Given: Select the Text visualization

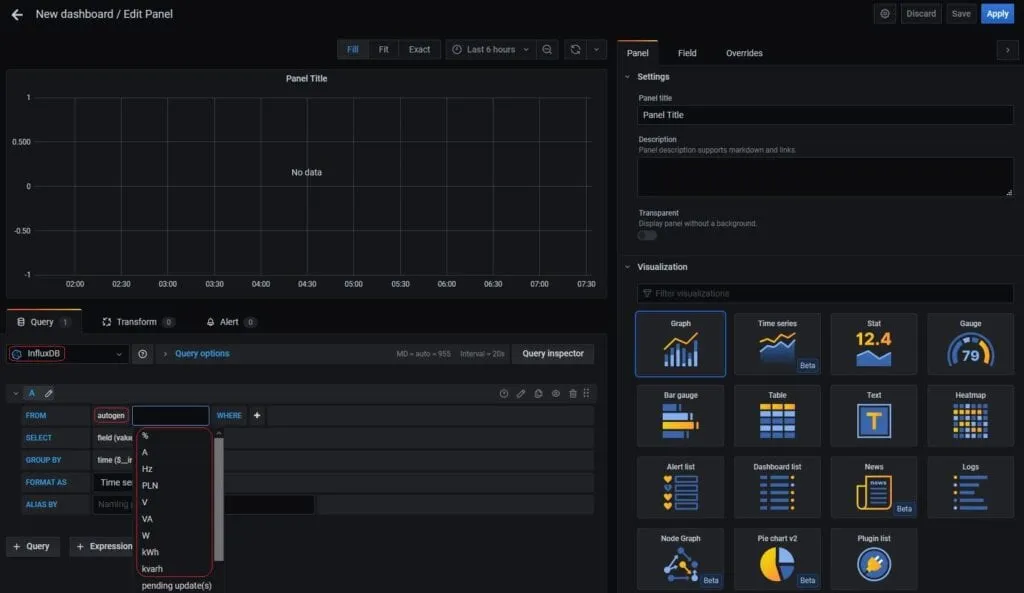Looking at the screenshot, I should coord(874,416).
